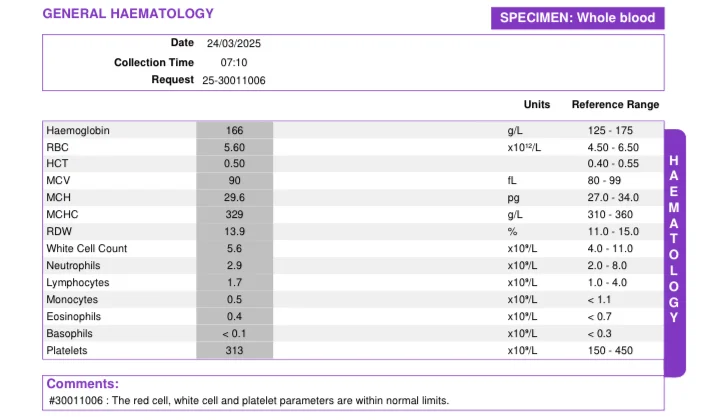Click the GENERAL HAEMATOLOGY heading
The width and height of the screenshot is (704, 420).
coord(128,13)
